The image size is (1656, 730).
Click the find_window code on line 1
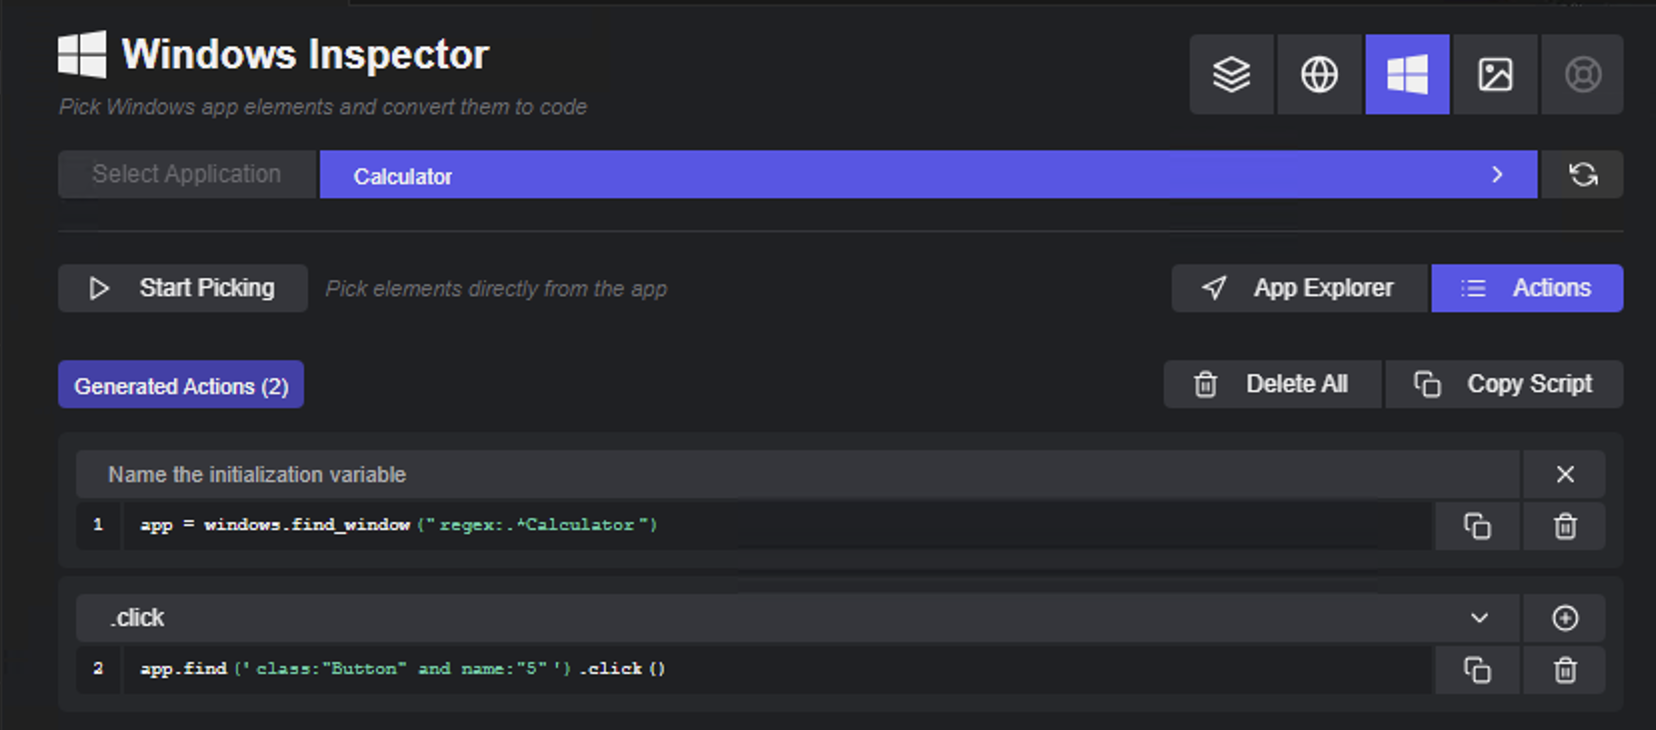tap(399, 524)
